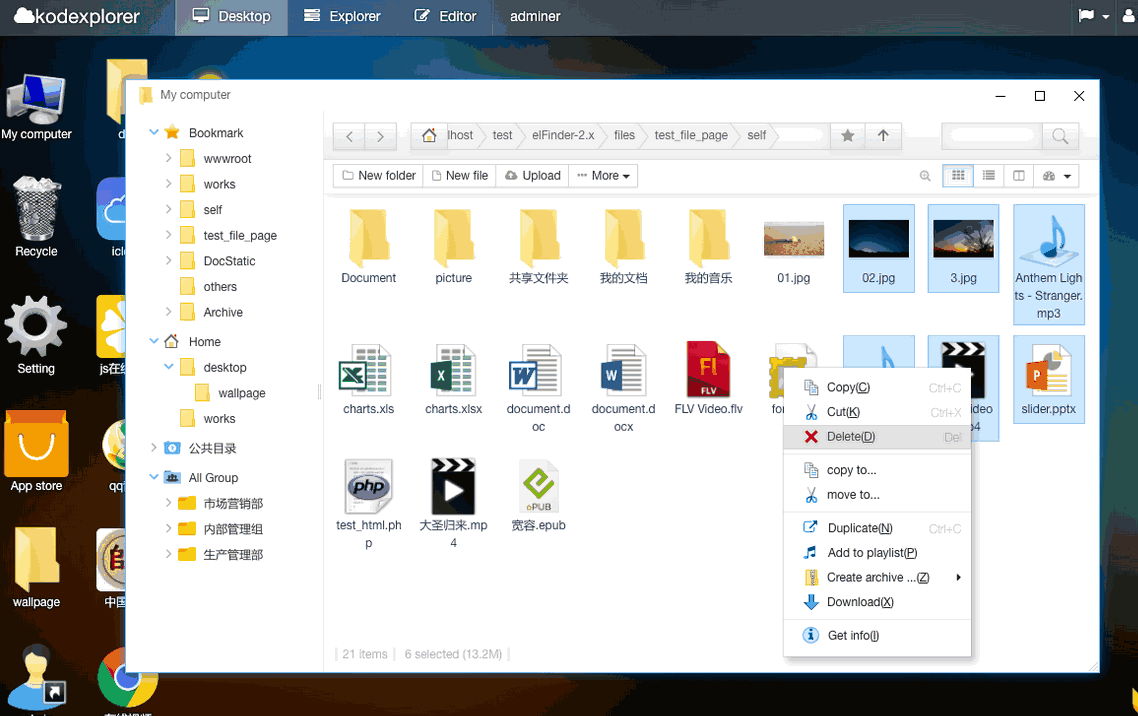Open the App store desktop icon
This screenshot has width=1138, height=716.
click(x=36, y=445)
